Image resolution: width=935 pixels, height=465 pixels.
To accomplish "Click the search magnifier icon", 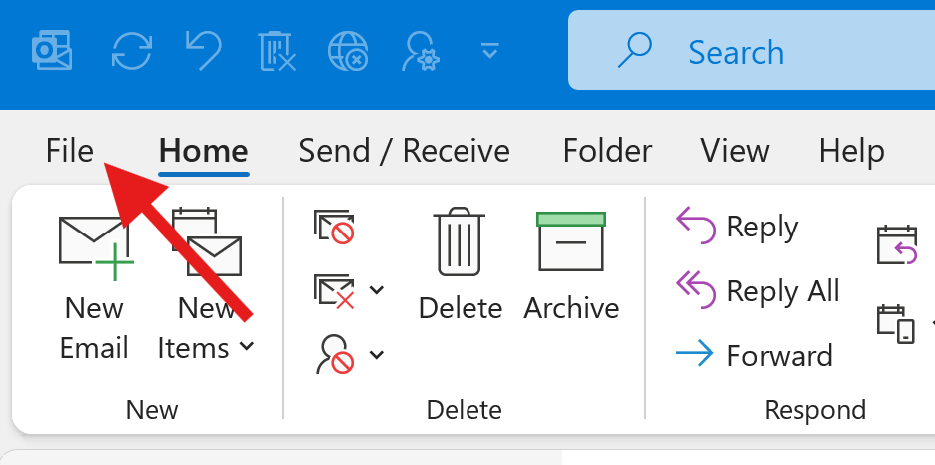I will pos(635,51).
